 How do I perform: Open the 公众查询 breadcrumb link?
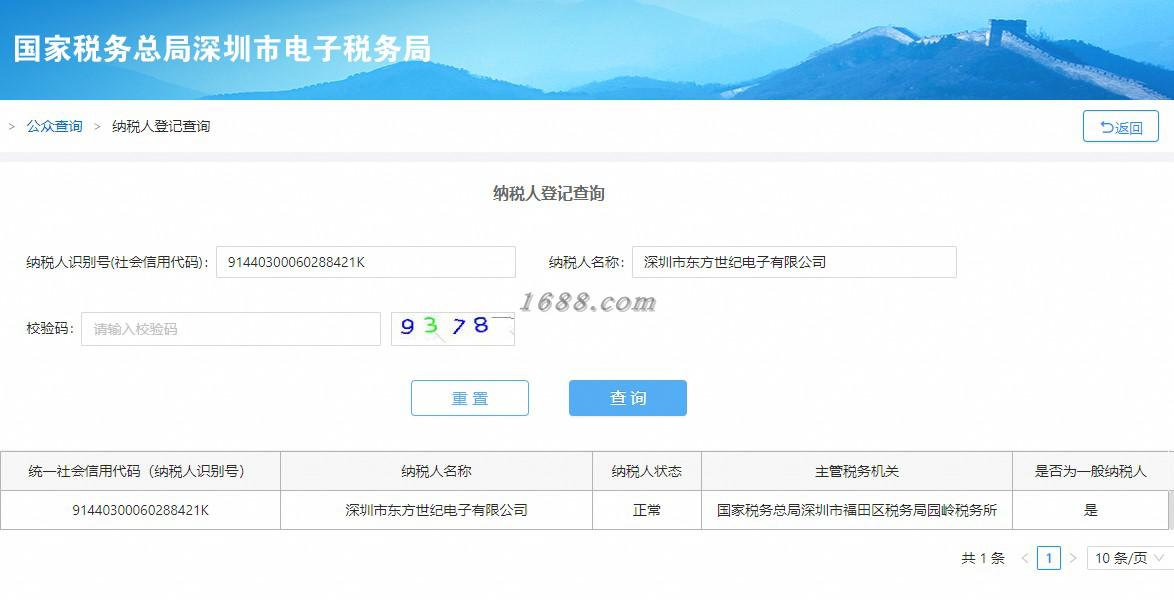55,127
